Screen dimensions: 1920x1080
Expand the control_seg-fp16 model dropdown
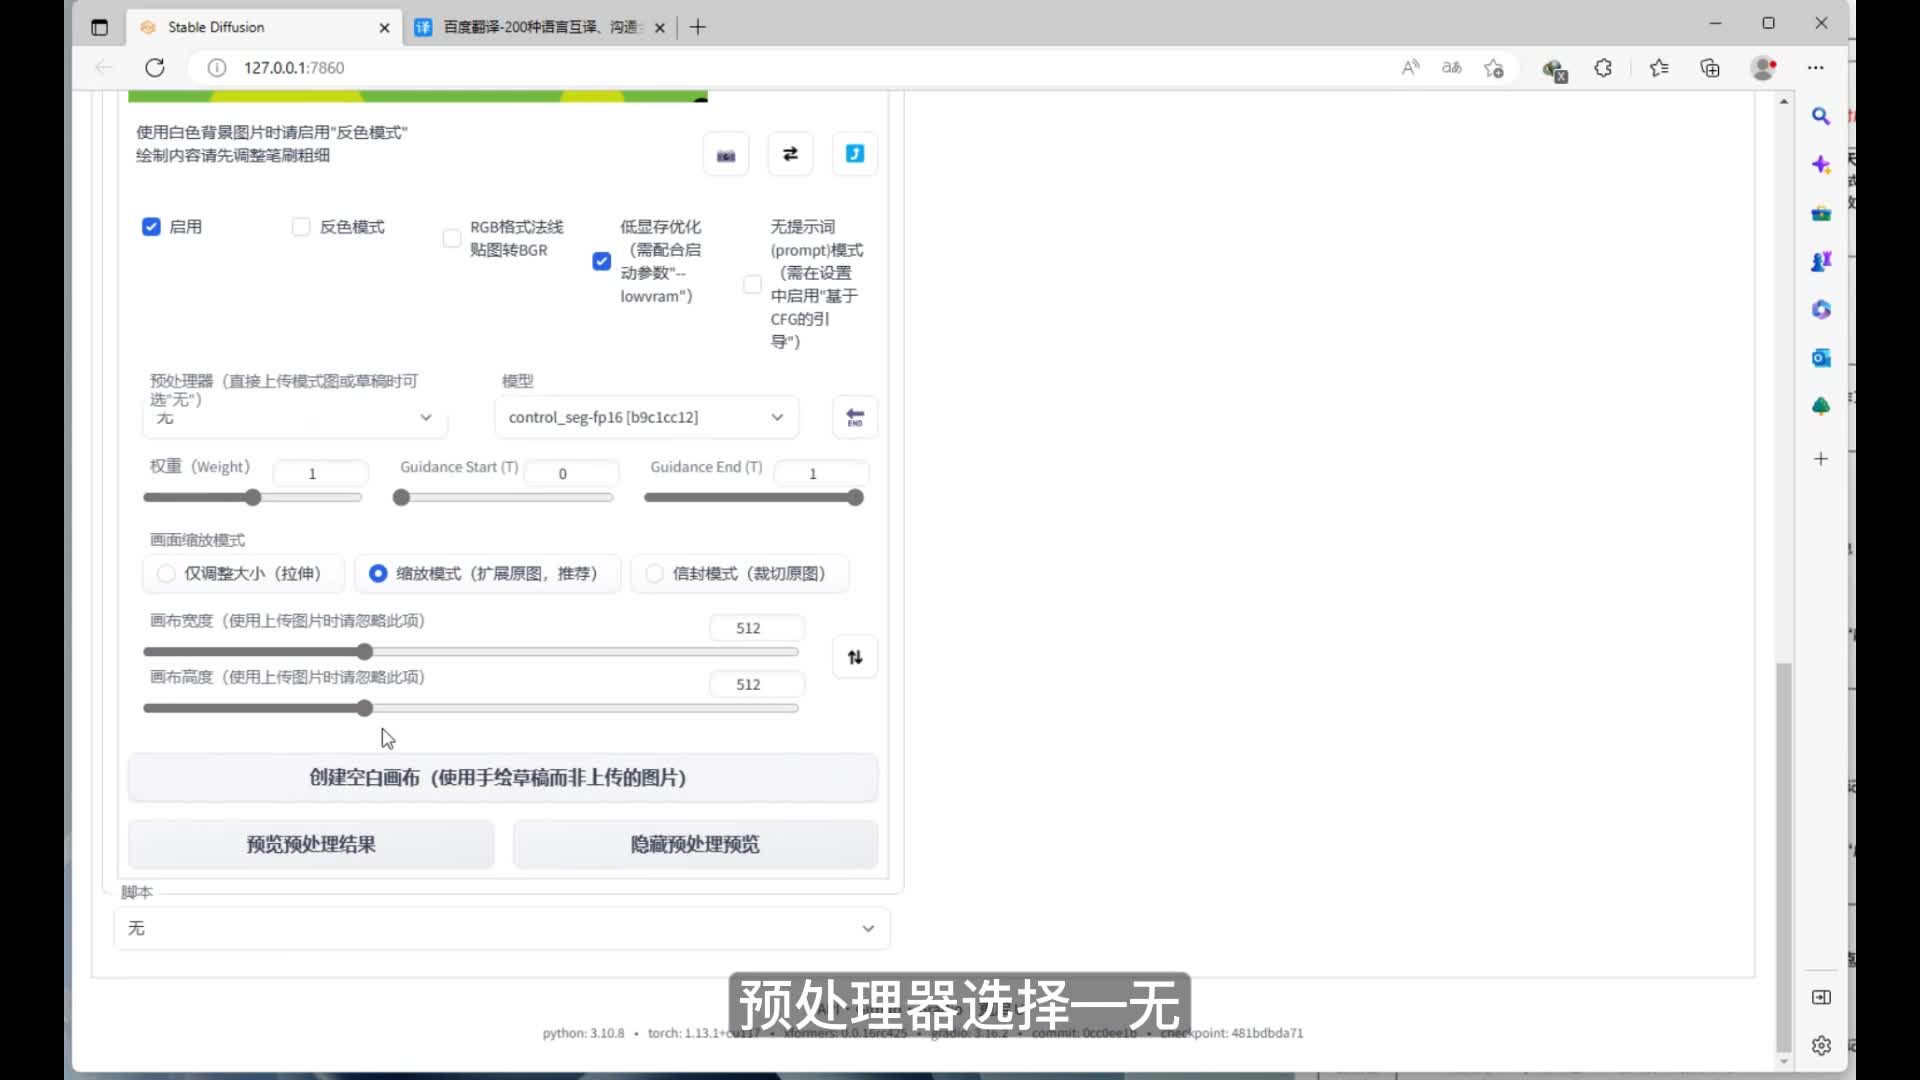click(646, 418)
